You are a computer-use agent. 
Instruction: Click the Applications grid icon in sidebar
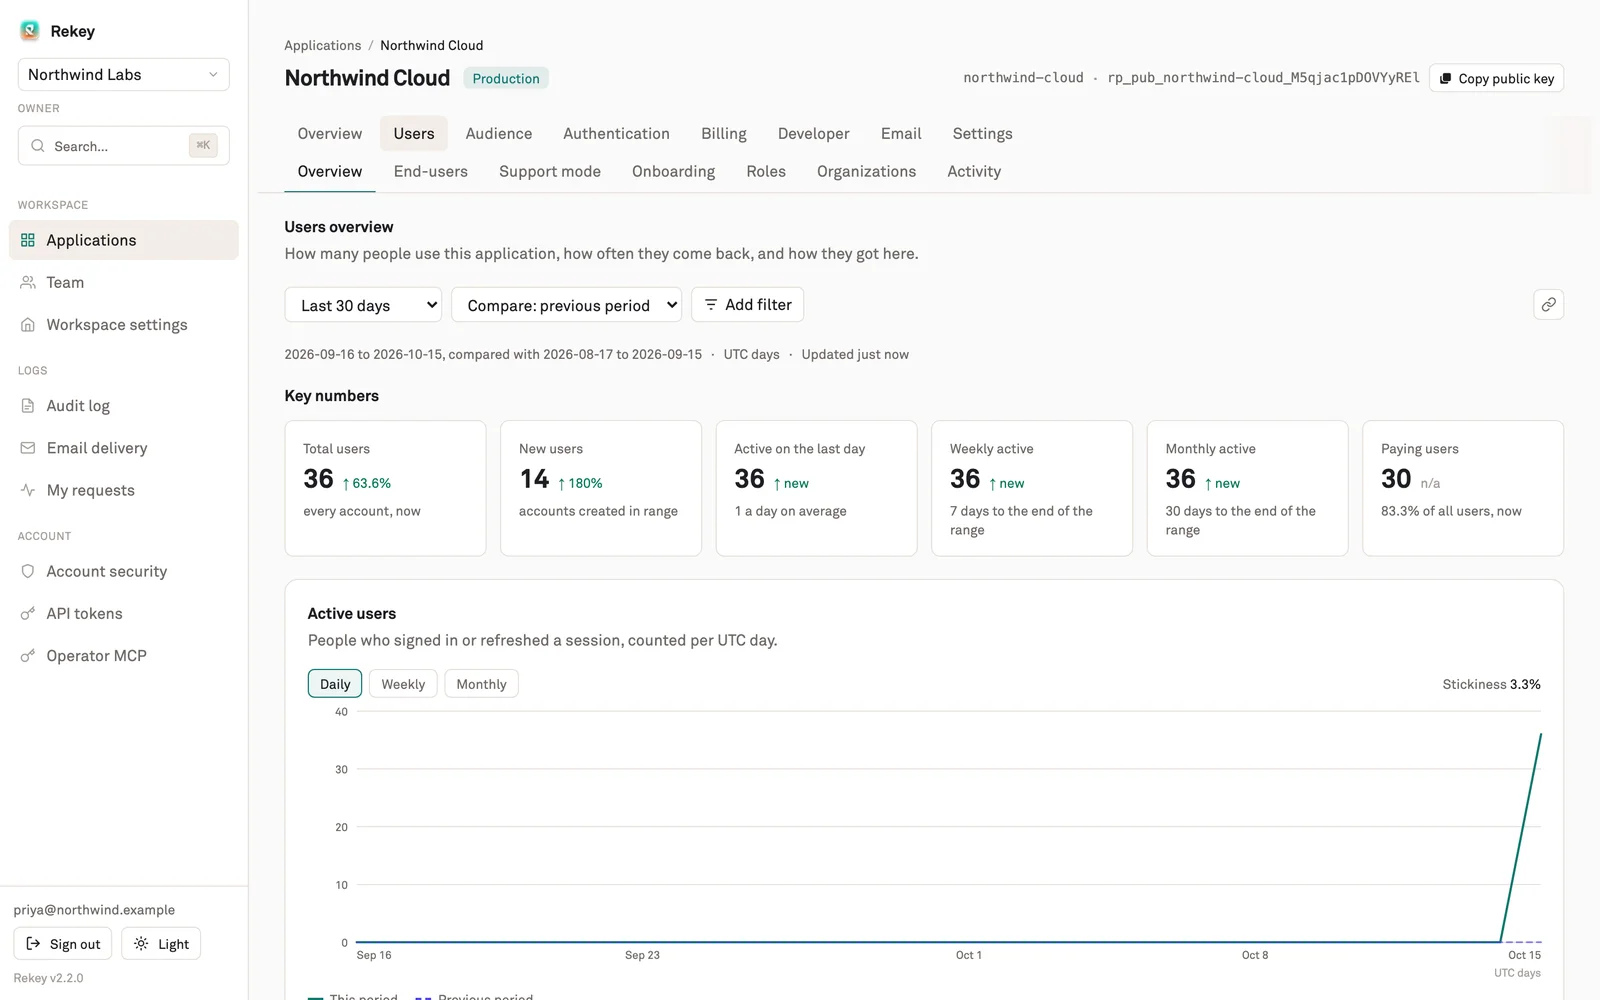tap(28, 240)
